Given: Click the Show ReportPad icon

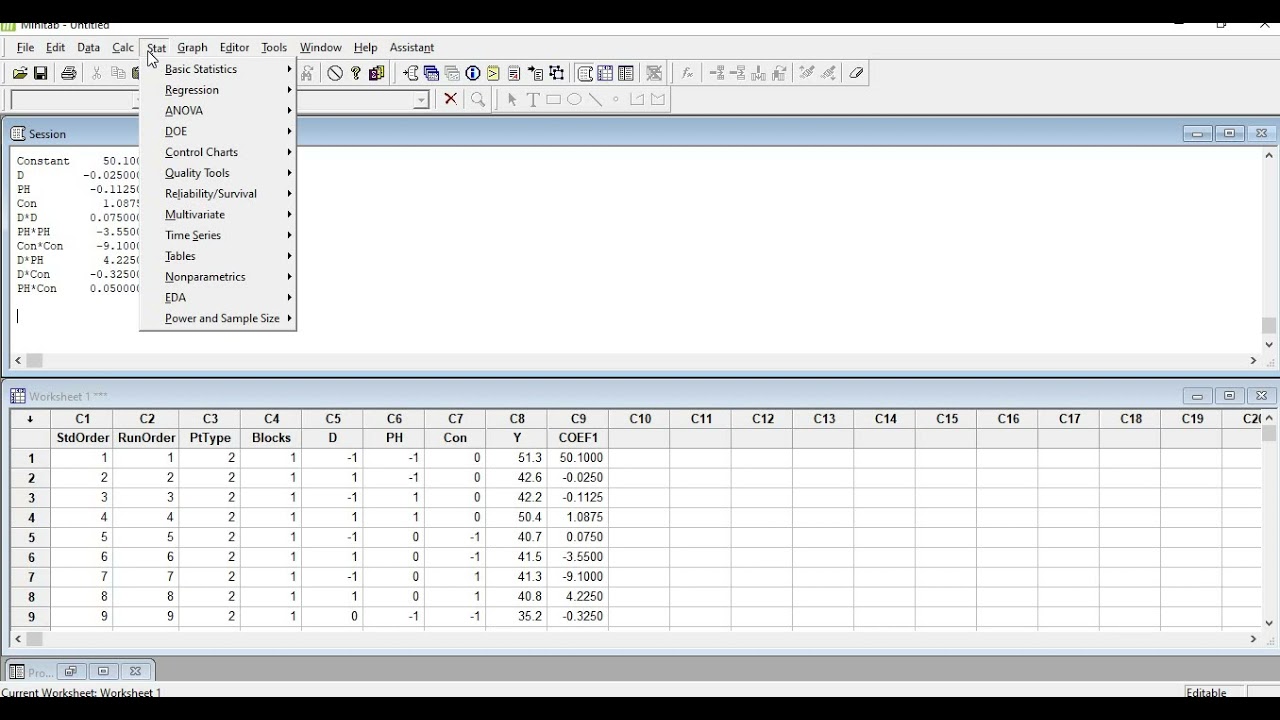Looking at the screenshot, I should [514, 73].
